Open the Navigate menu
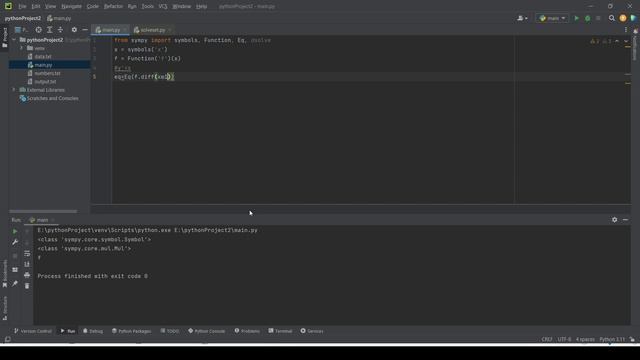Screen dimensions: 640x360 71,7
